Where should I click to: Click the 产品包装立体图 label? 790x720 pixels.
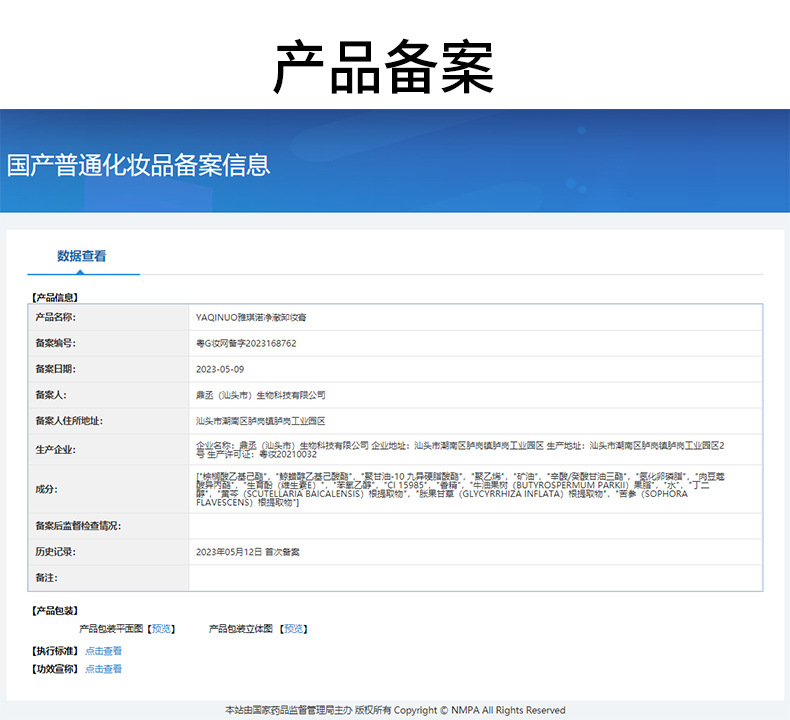tap(241, 629)
